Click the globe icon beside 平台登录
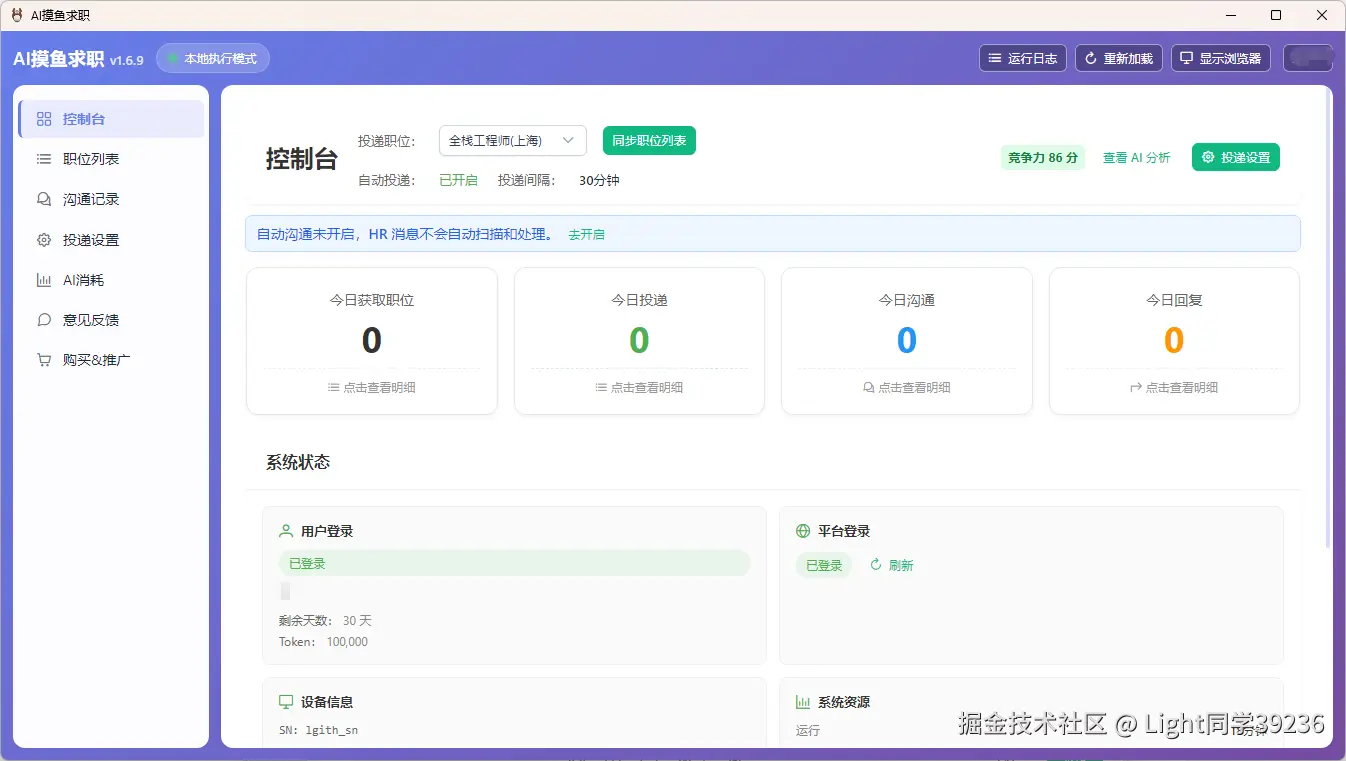1346x761 pixels. pyautogui.click(x=803, y=531)
